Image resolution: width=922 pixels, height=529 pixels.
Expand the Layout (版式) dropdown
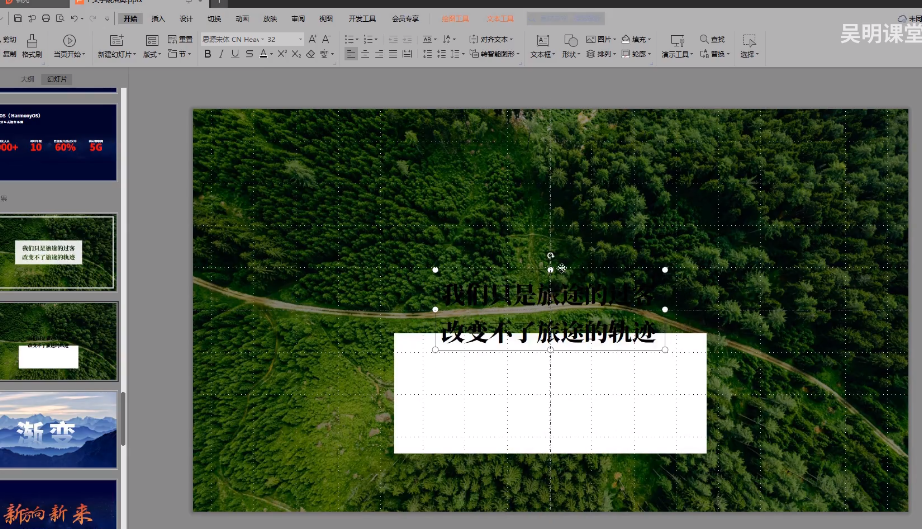click(x=152, y=54)
